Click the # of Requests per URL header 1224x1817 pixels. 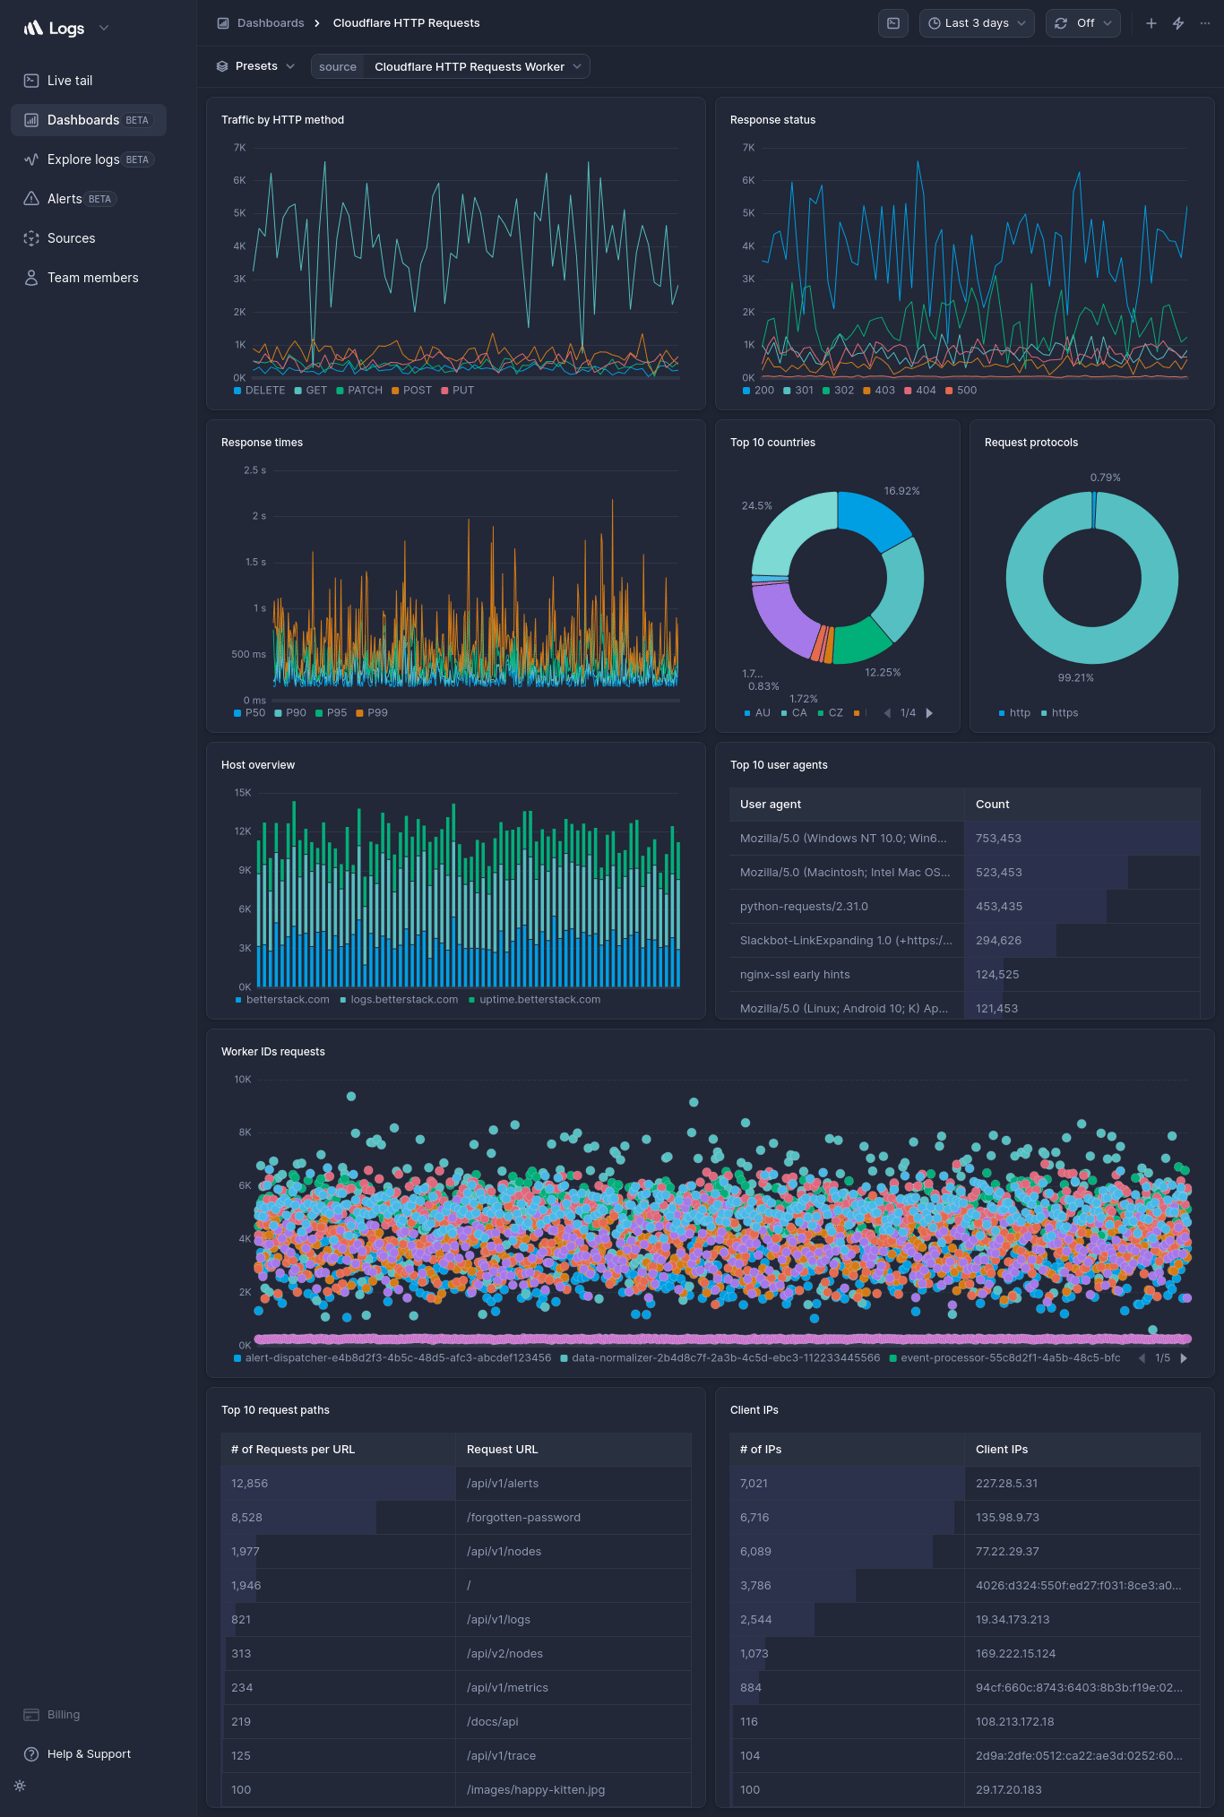pos(338,1449)
